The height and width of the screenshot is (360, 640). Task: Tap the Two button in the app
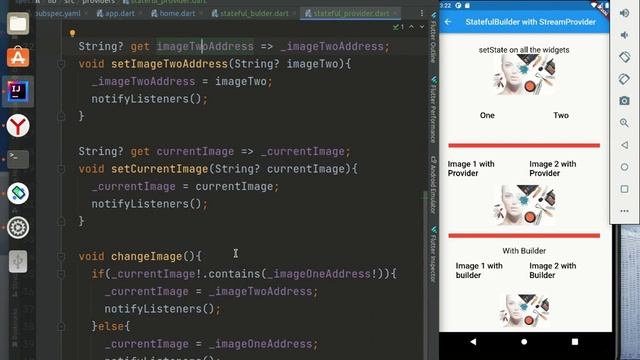pyautogui.click(x=561, y=116)
